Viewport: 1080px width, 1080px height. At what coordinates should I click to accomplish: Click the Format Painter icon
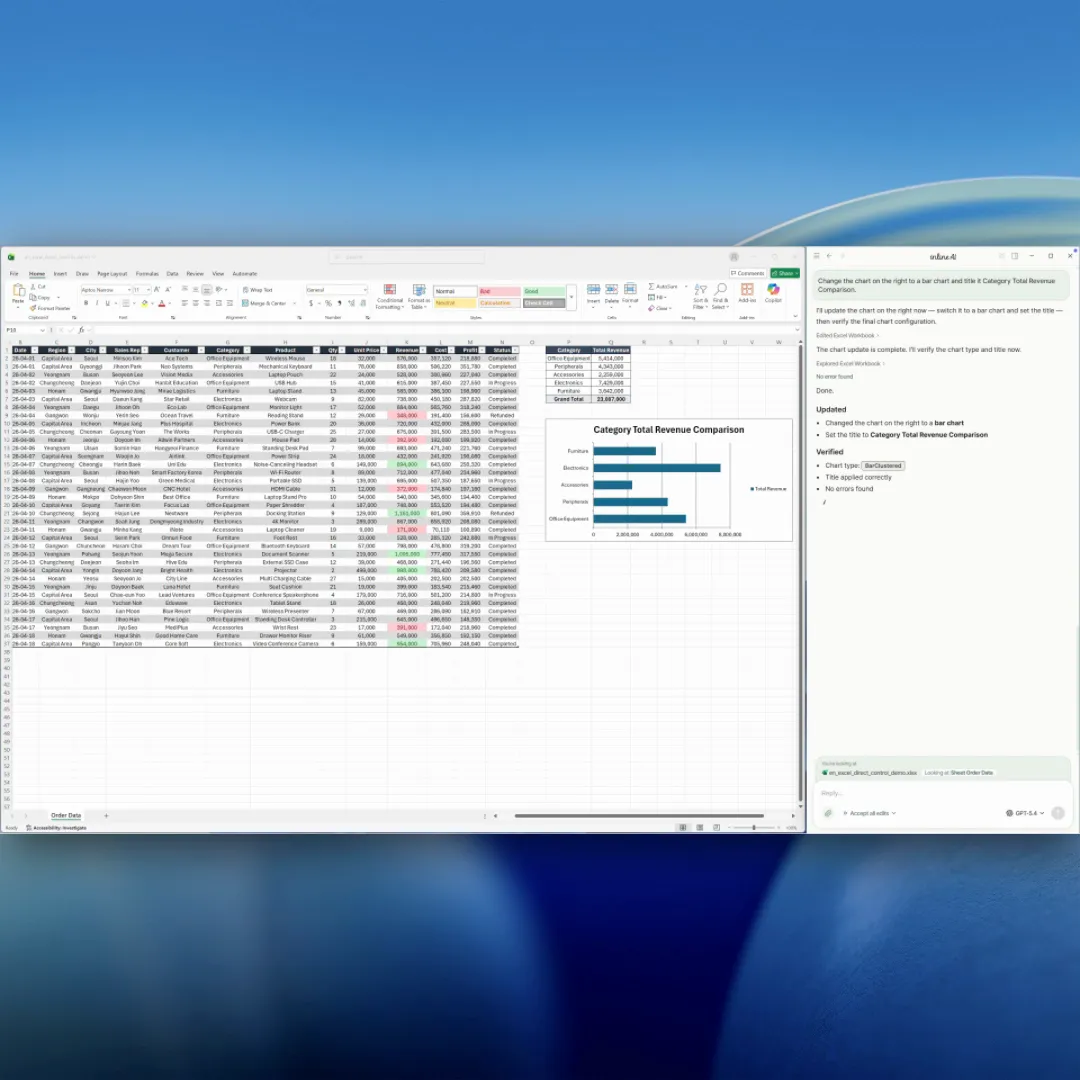pyautogui.click(x=35, y=308)
